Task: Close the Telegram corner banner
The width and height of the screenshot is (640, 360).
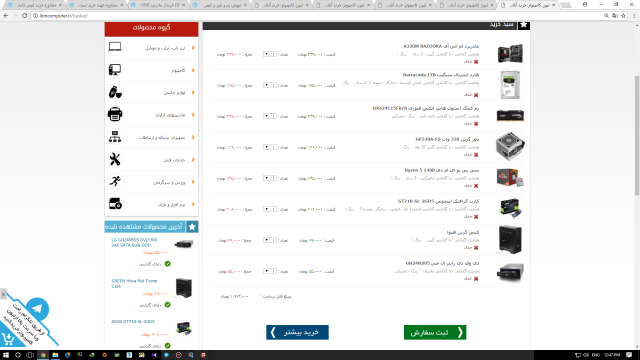Action: (x=3, y=293)
